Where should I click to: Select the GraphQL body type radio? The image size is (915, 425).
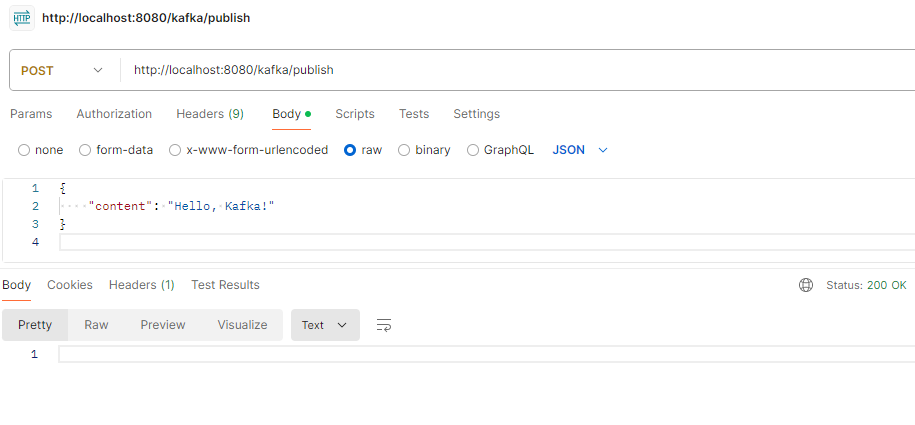(473, 150)
